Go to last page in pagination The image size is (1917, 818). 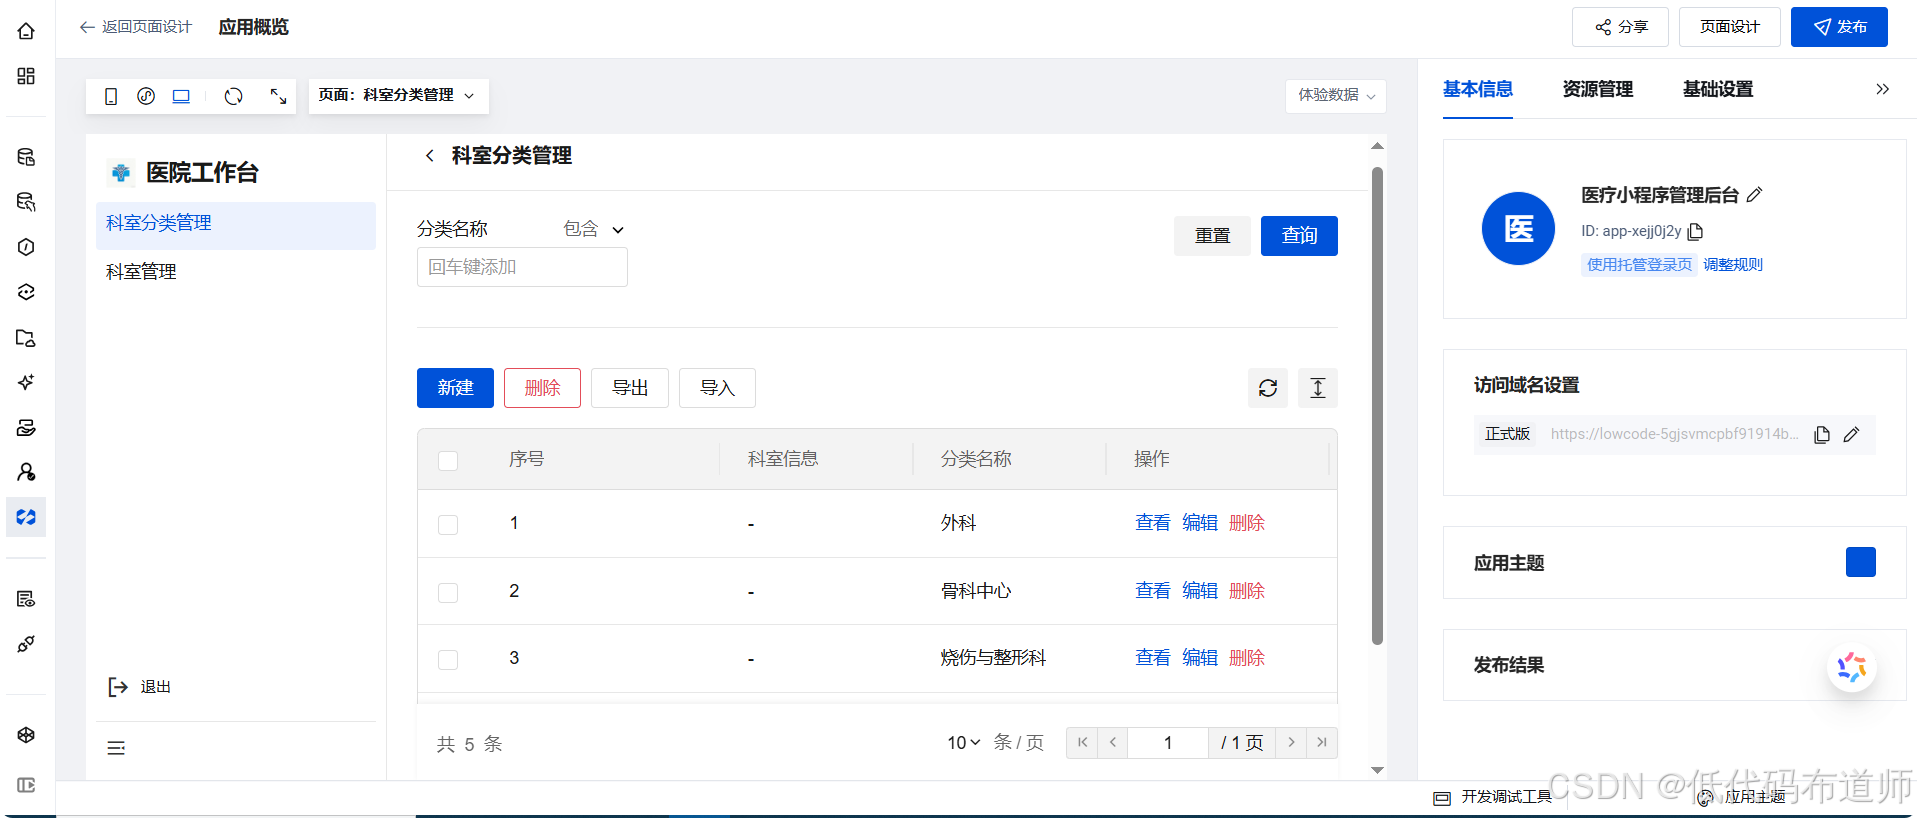tap(1322, 743)
